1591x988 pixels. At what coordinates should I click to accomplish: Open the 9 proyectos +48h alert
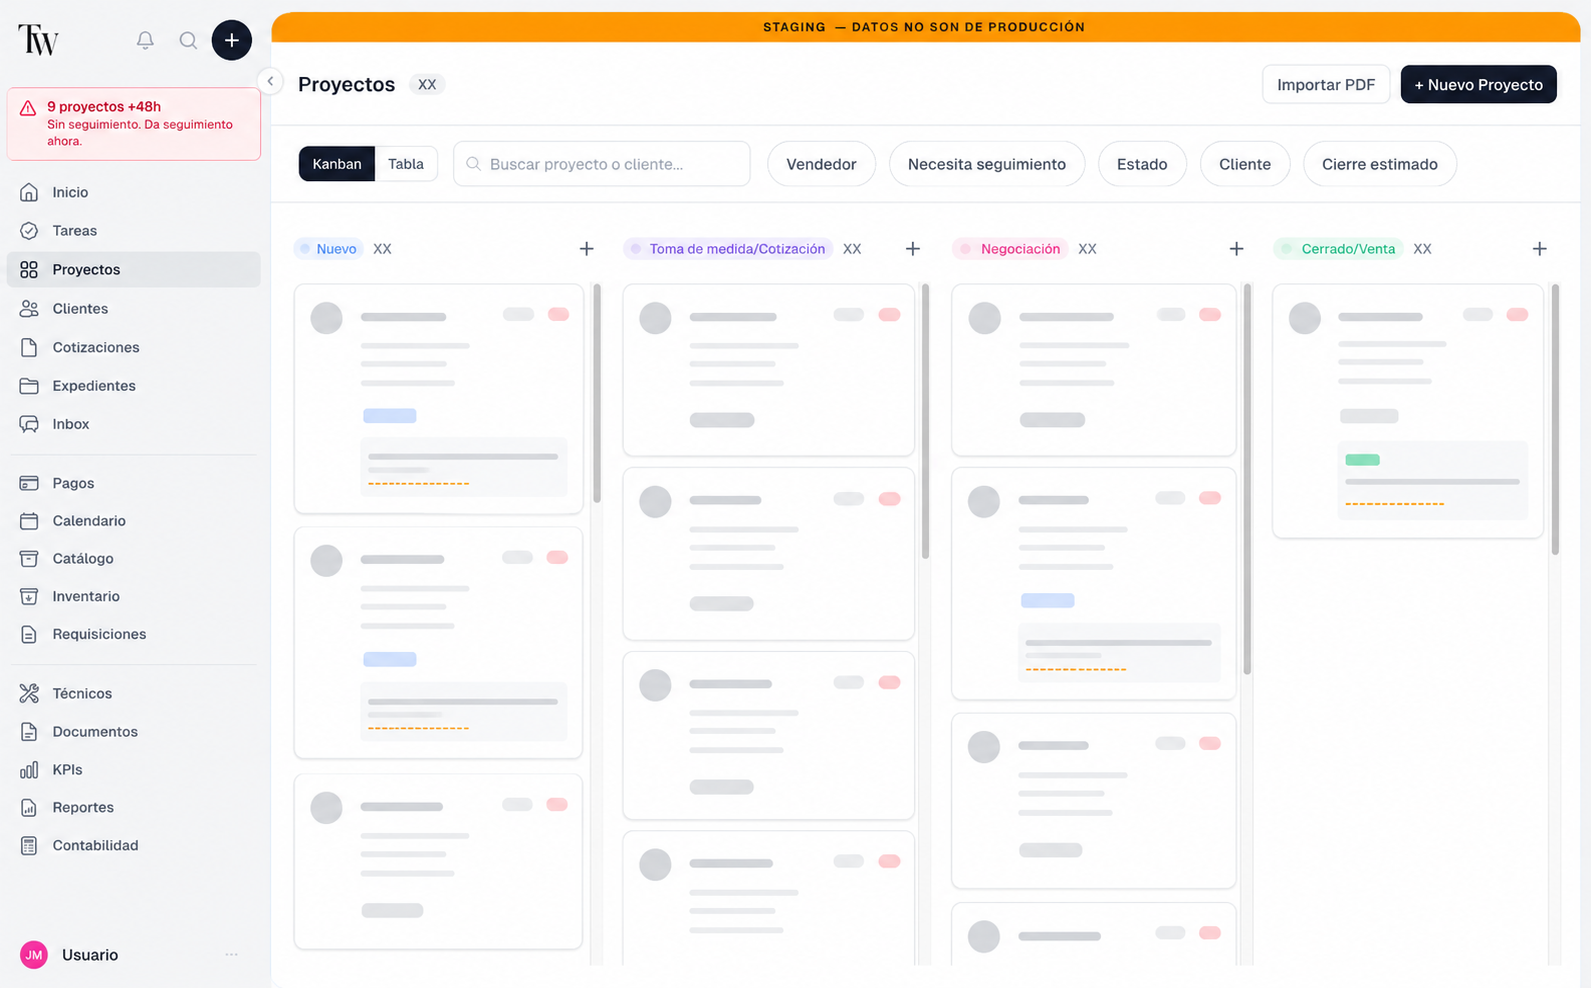134,124
